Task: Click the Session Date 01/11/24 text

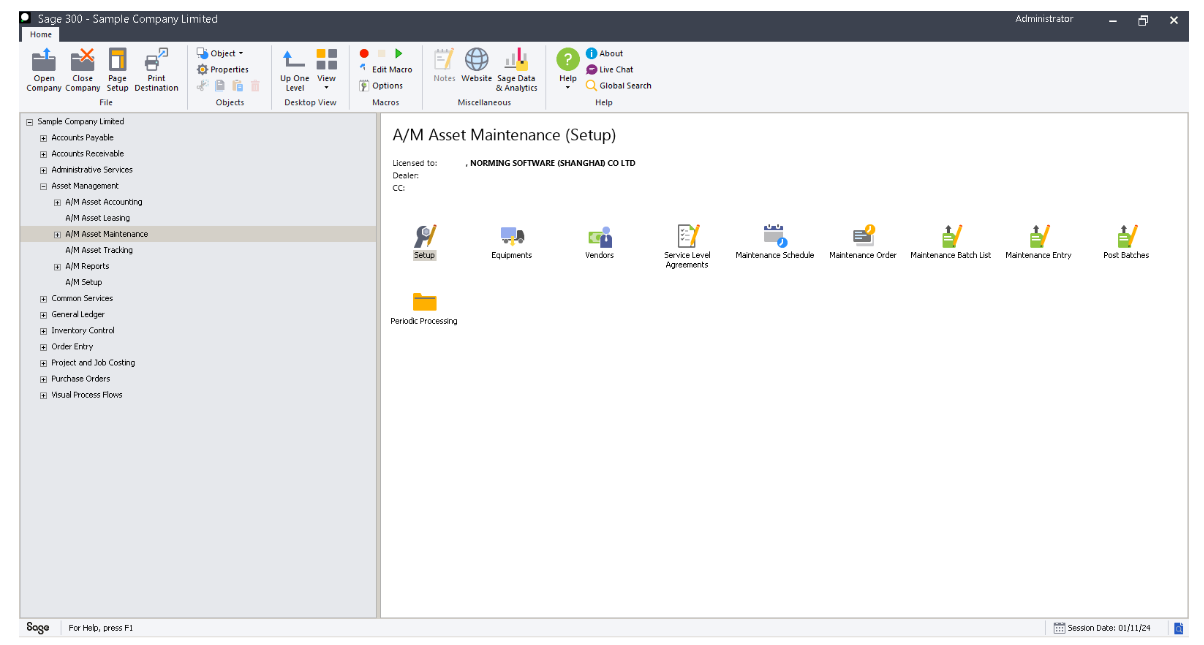Action: tap(1109, 628)
